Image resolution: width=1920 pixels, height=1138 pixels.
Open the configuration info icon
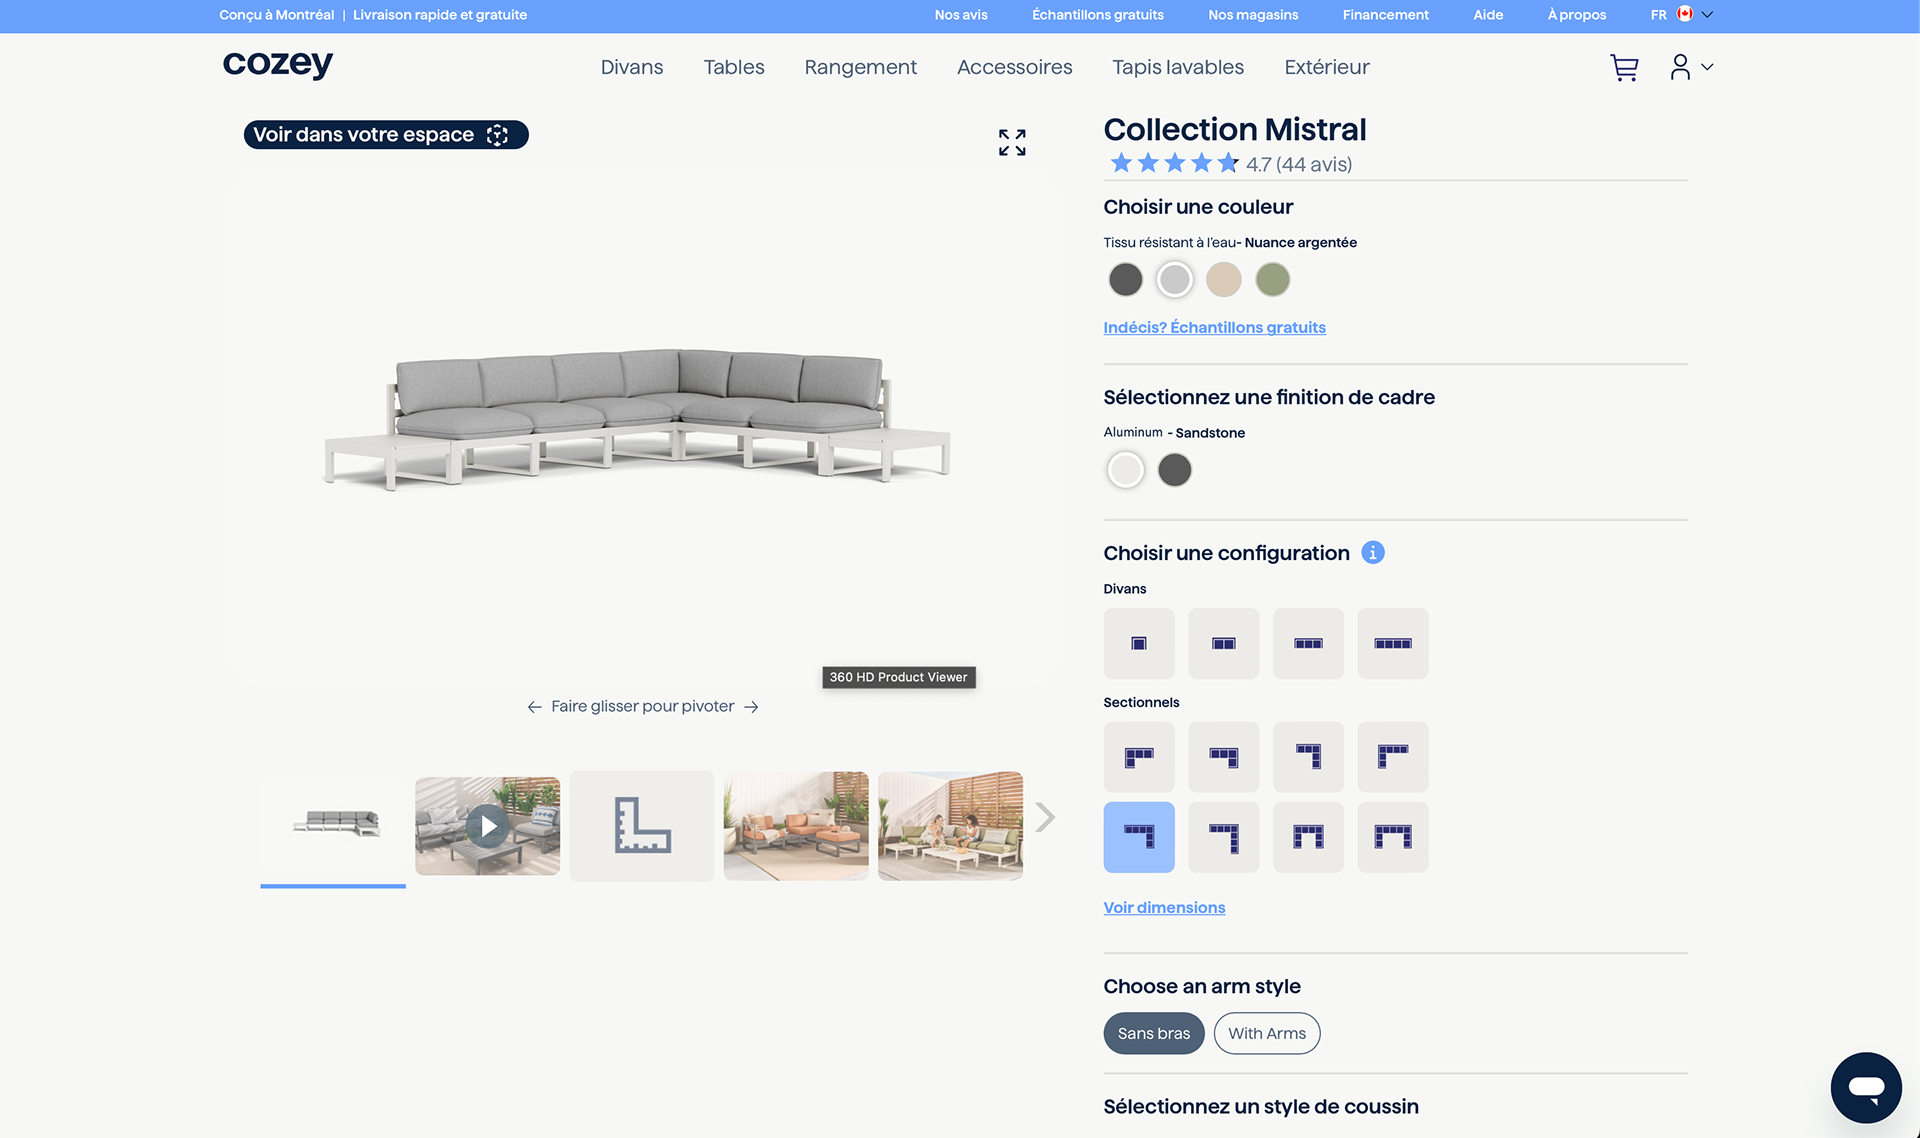click(1373, 553)
